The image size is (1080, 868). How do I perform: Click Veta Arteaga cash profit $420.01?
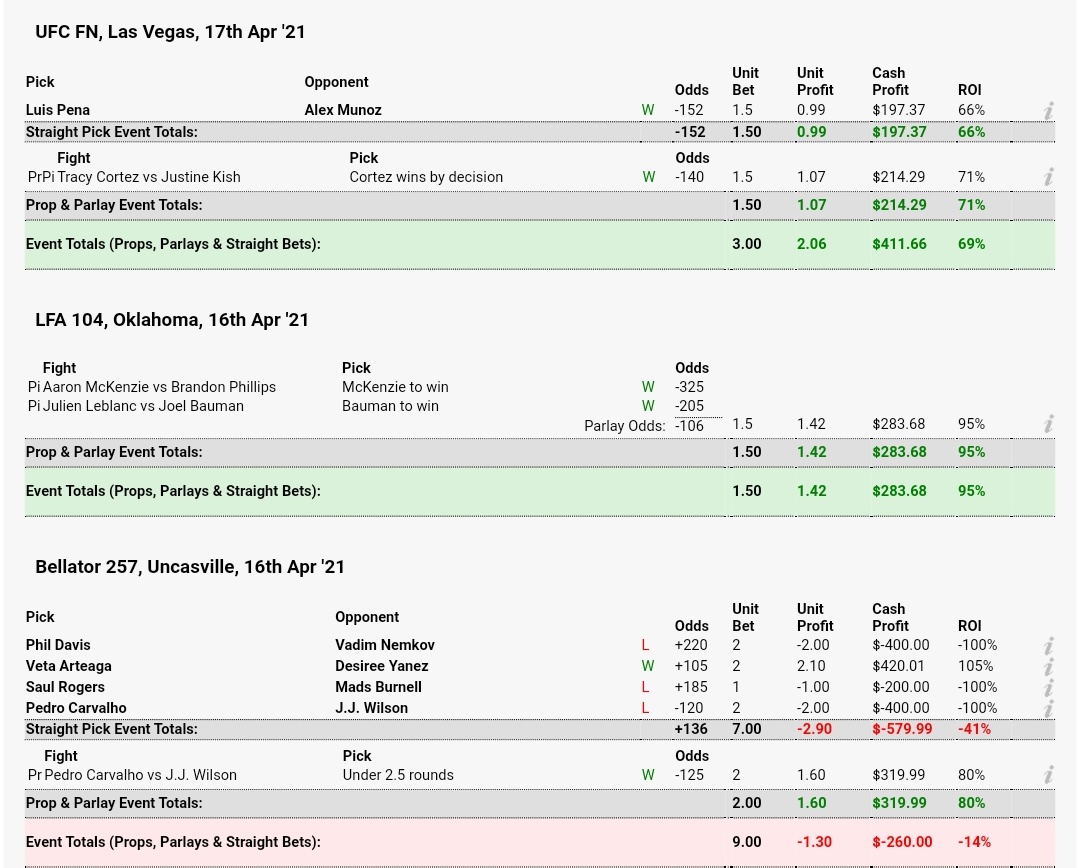point(898,666)
